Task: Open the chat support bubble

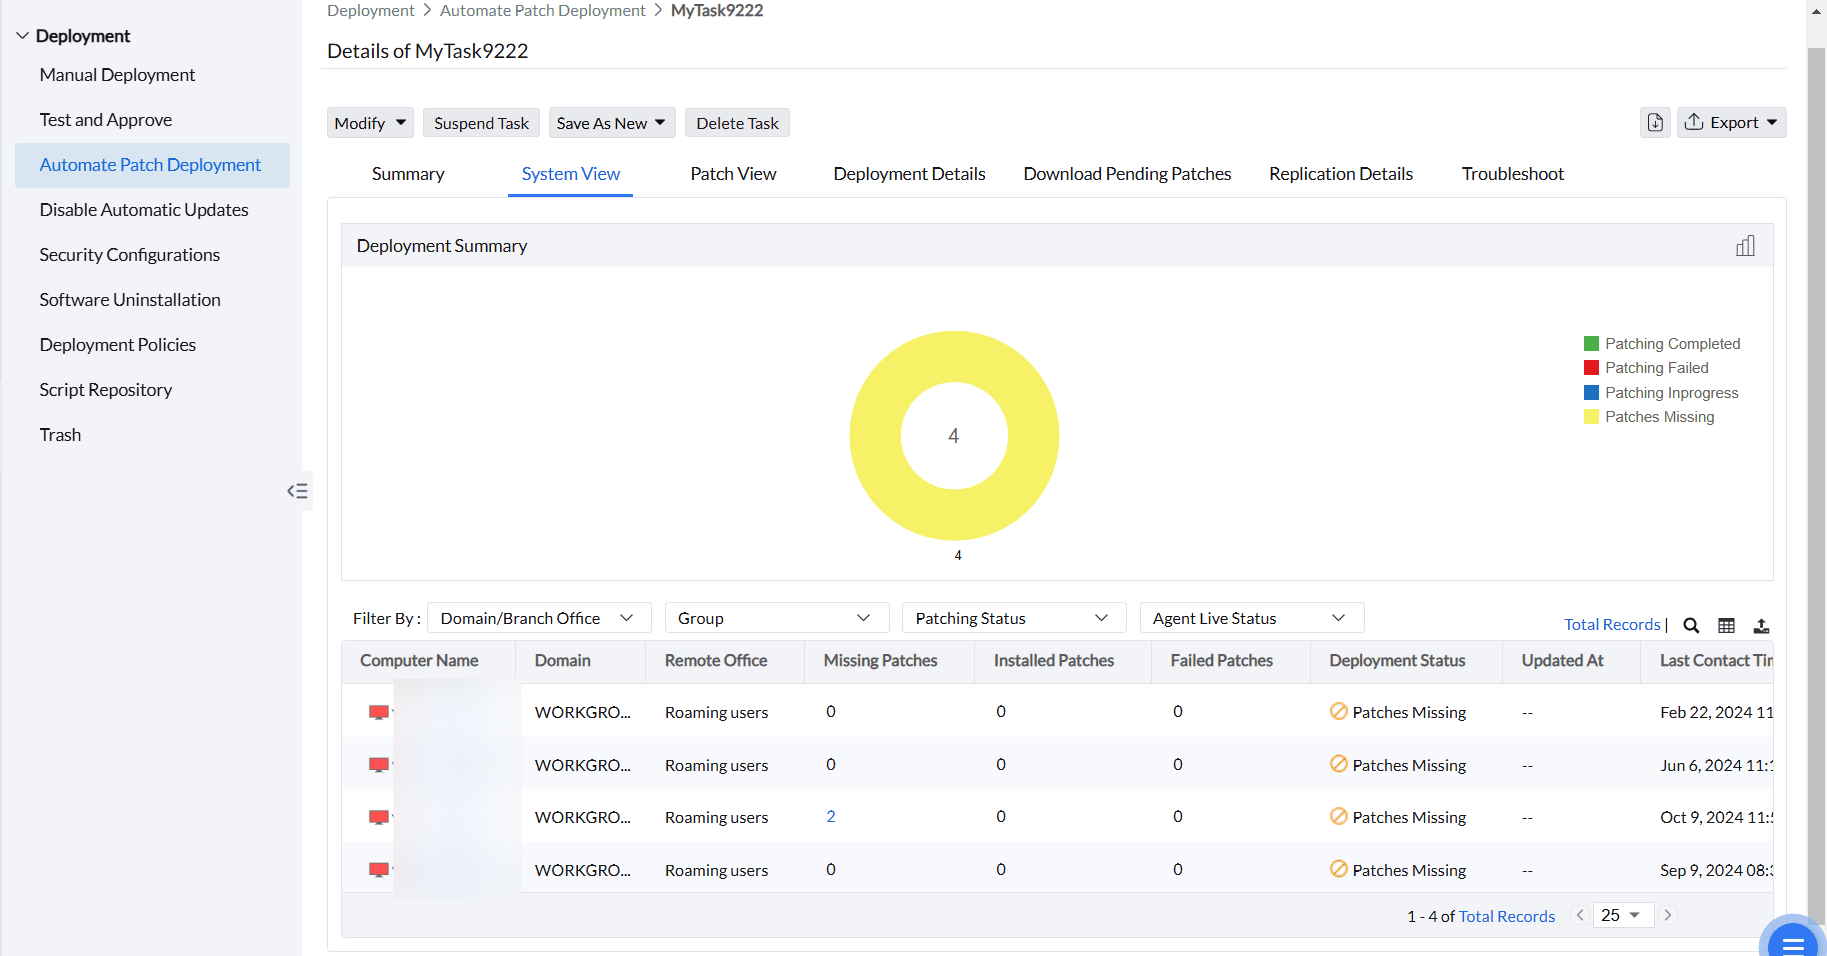Action: (x=1792, y=941)
